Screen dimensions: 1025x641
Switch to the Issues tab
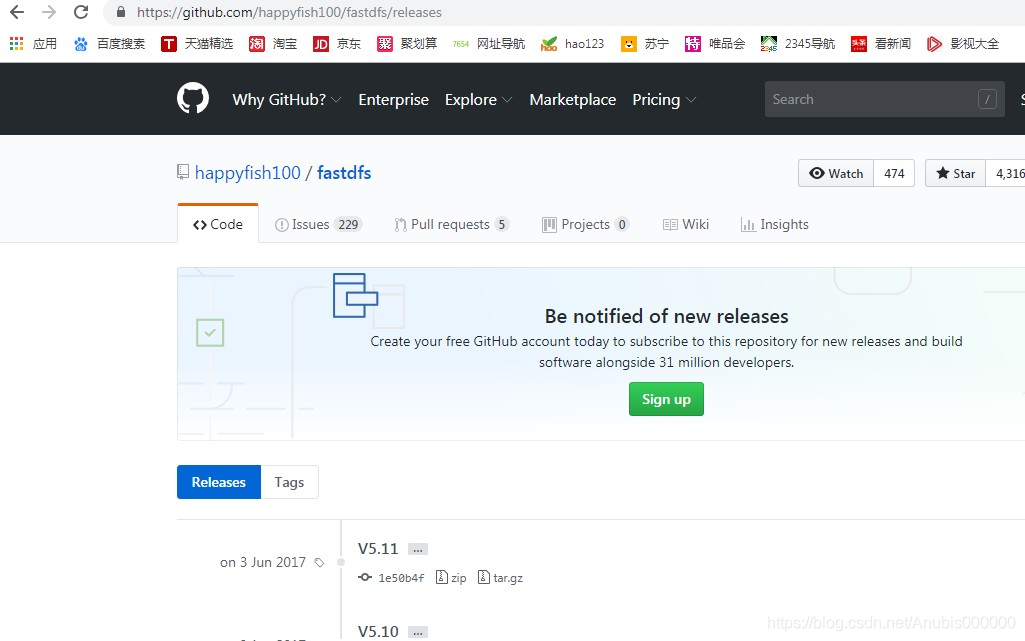318,224
